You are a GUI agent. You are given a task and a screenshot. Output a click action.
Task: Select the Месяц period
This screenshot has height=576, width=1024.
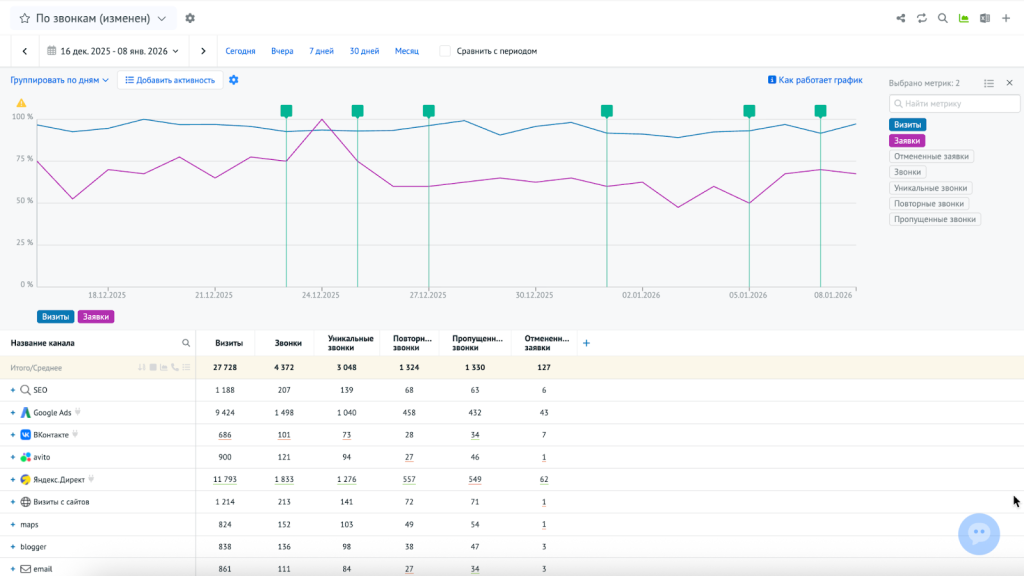406,51
